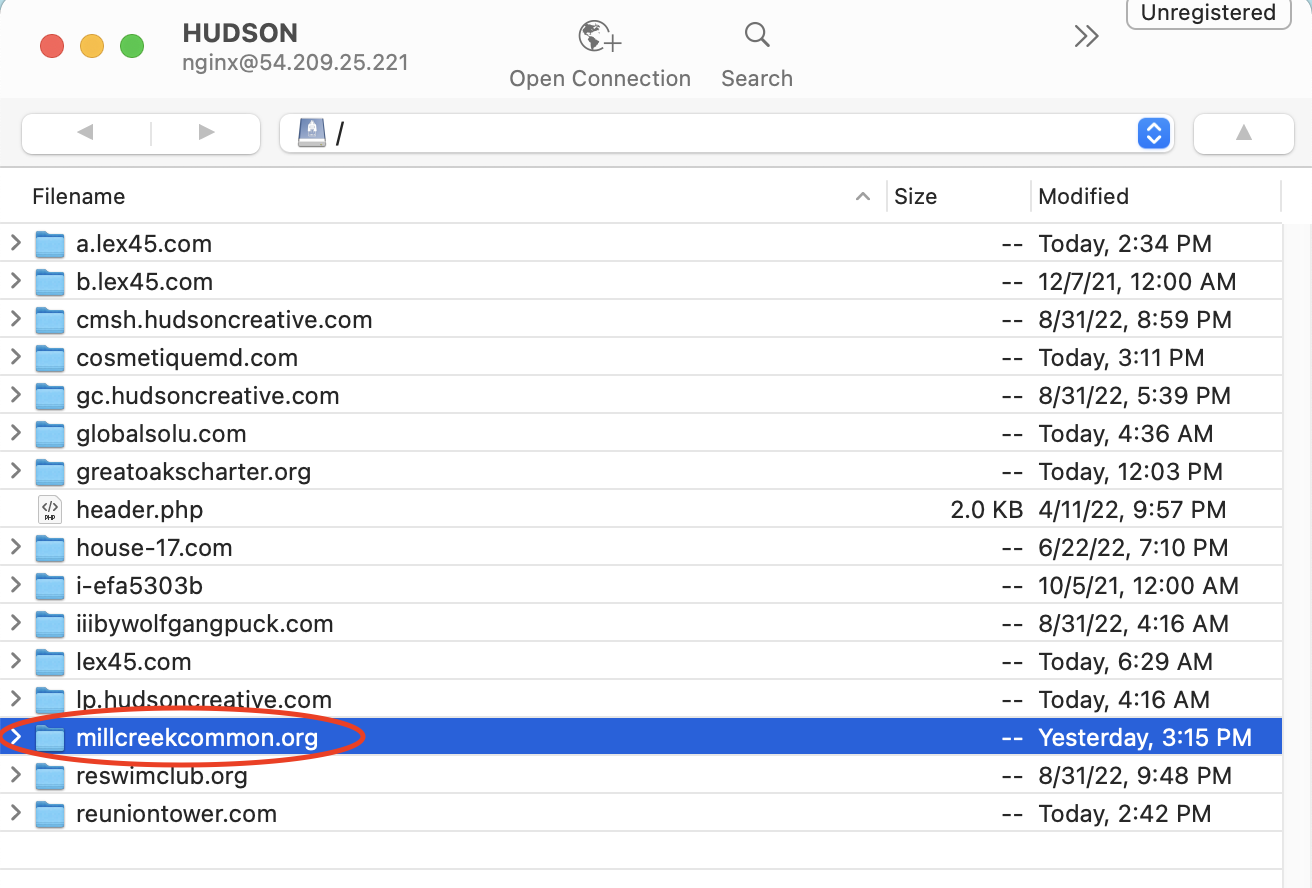Image resolution: width=1312 pixels, height=888 pixels.
Task: Click the a.lex45.com folder icon
Action: point(50,244)
